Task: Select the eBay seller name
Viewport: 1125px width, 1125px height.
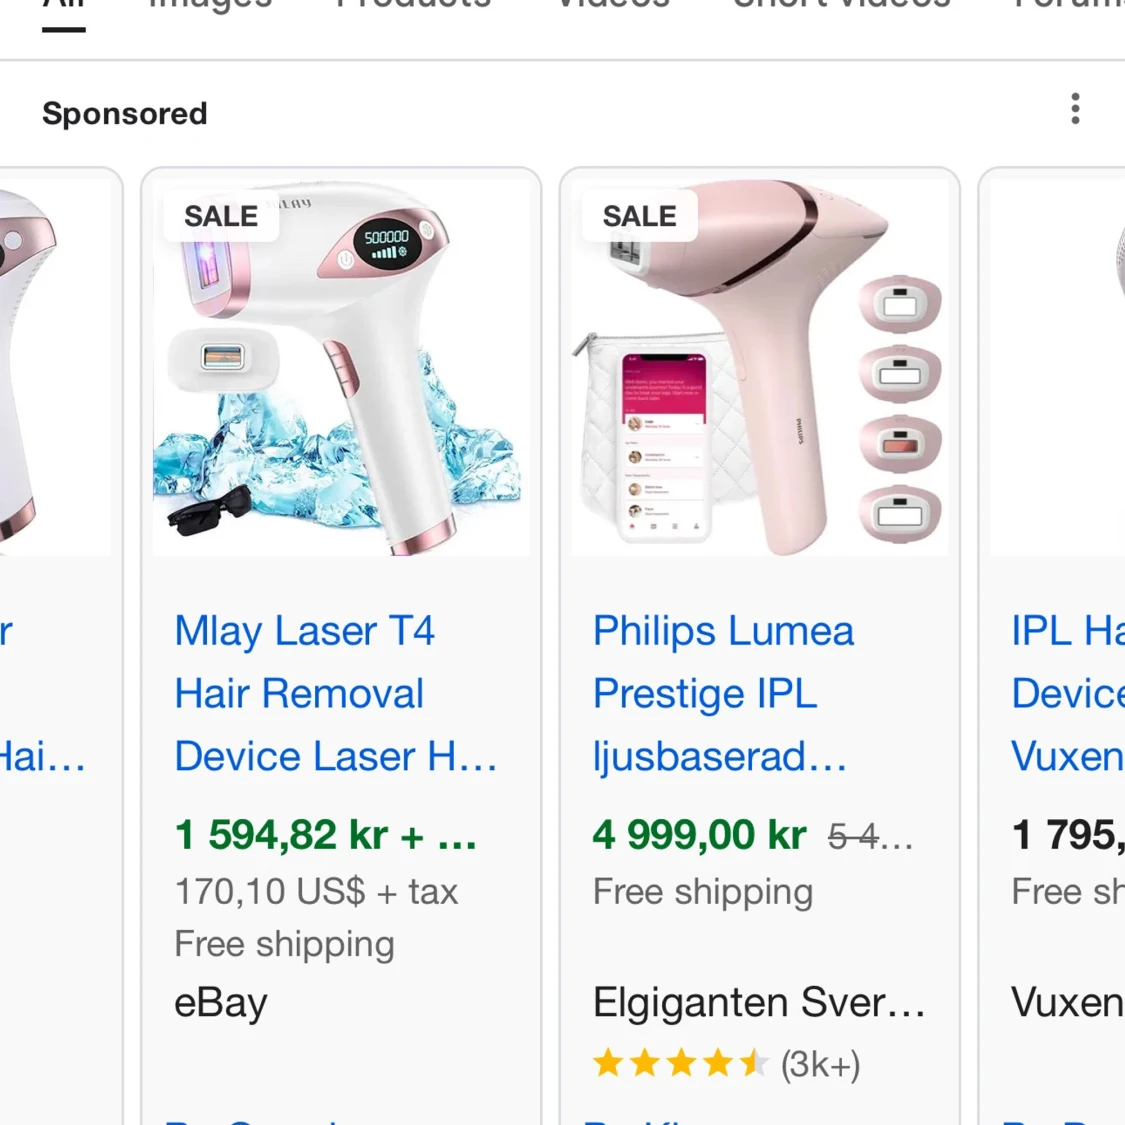Action: [221, 1002]
